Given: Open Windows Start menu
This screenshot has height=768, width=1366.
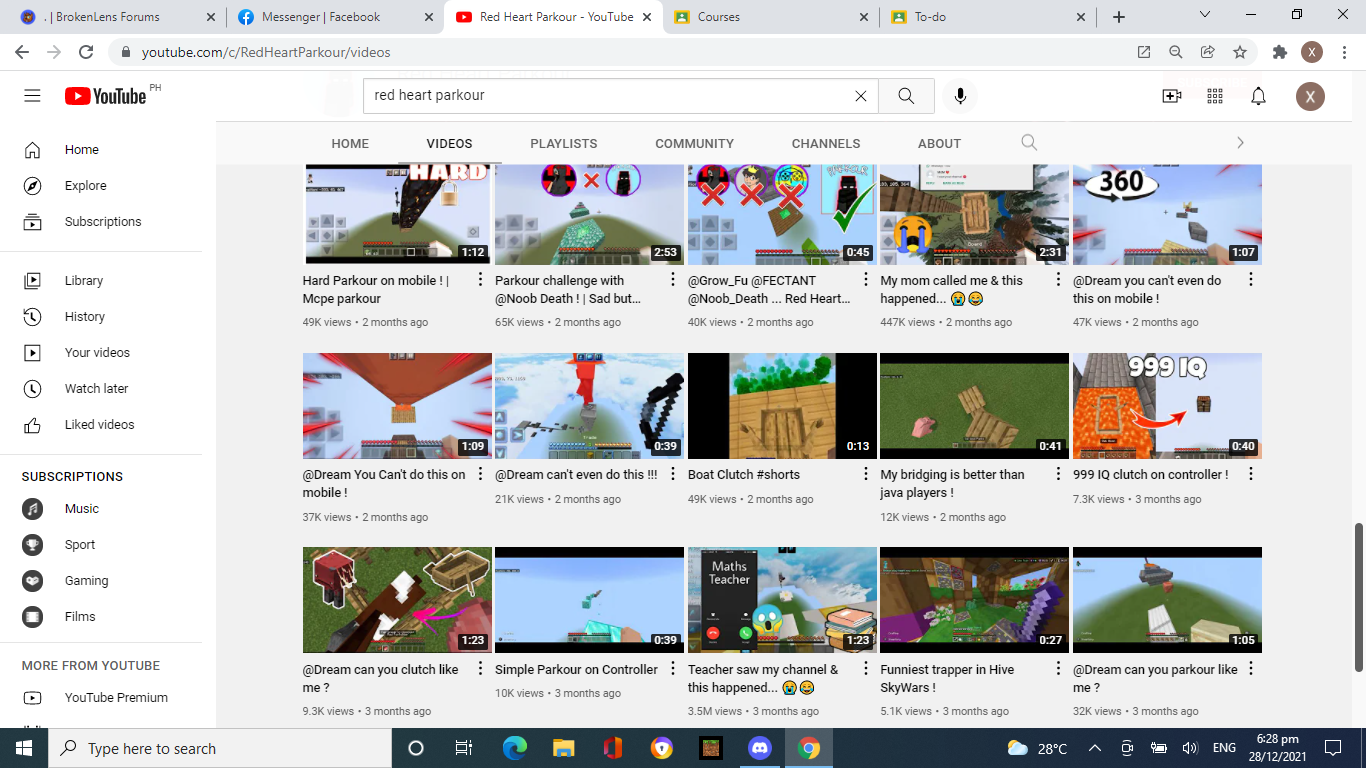Looking at the screenshot, I should 24,748.
